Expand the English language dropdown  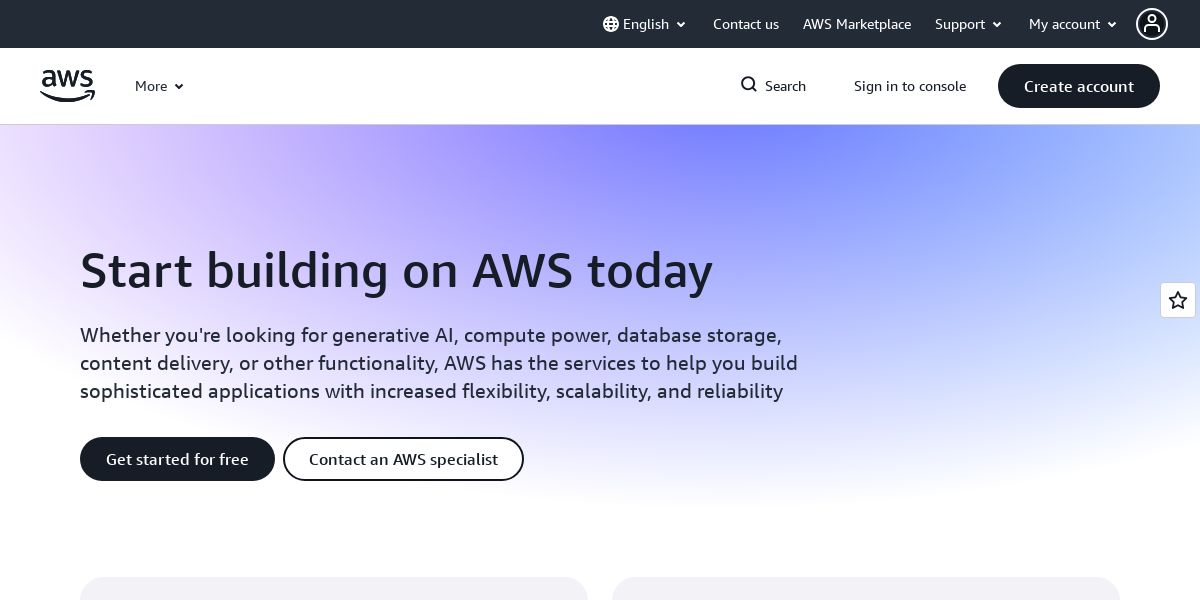pos(645,24)
